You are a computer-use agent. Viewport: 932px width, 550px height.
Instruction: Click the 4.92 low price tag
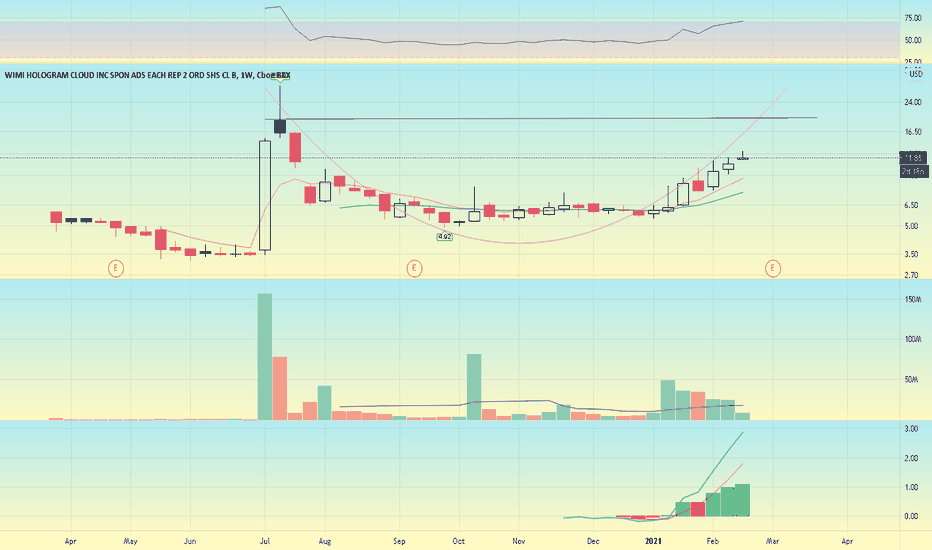445,237
